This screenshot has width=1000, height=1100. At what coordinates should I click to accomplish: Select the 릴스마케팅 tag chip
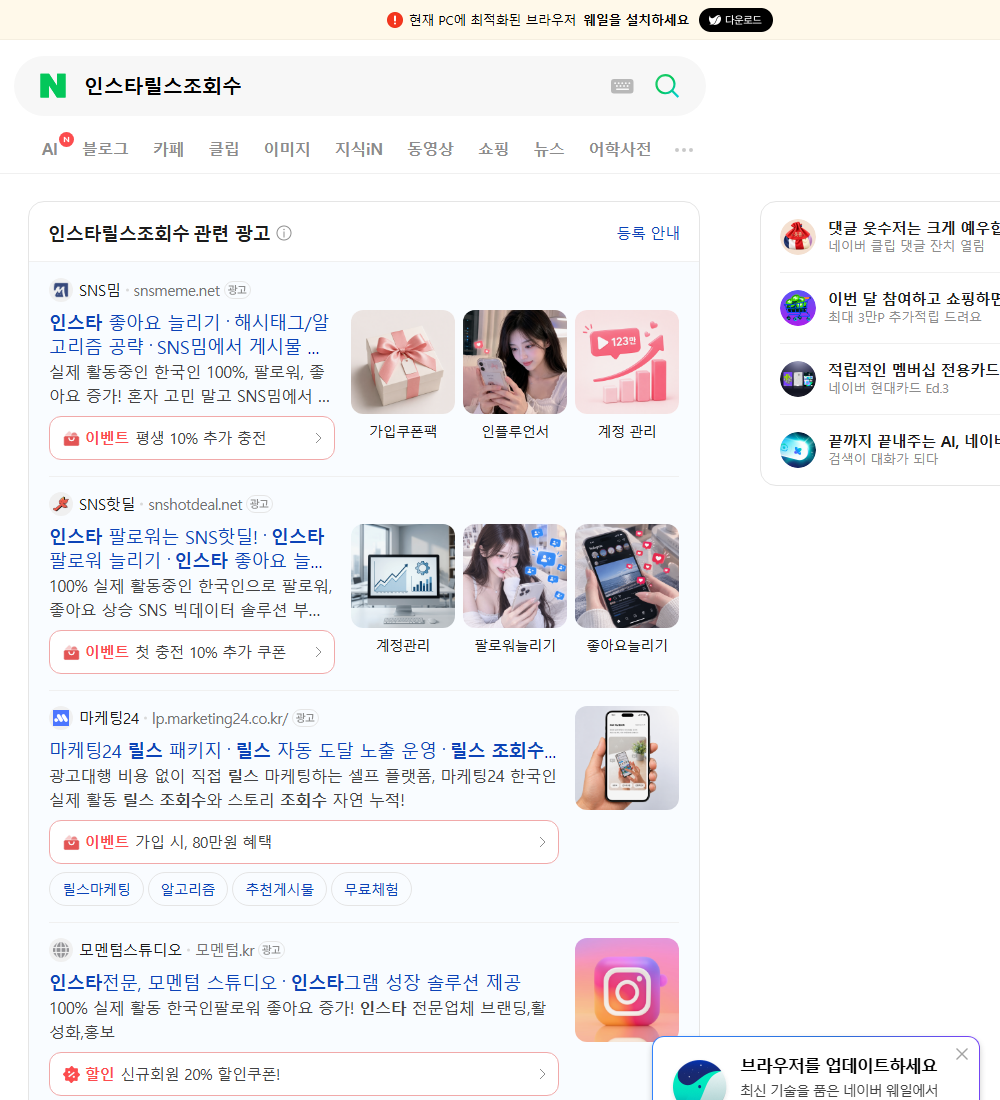(x=96, y=890)
